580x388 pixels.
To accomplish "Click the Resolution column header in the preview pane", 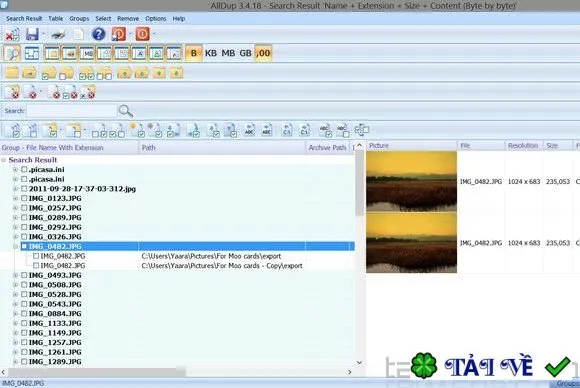I will pos(523,146).
